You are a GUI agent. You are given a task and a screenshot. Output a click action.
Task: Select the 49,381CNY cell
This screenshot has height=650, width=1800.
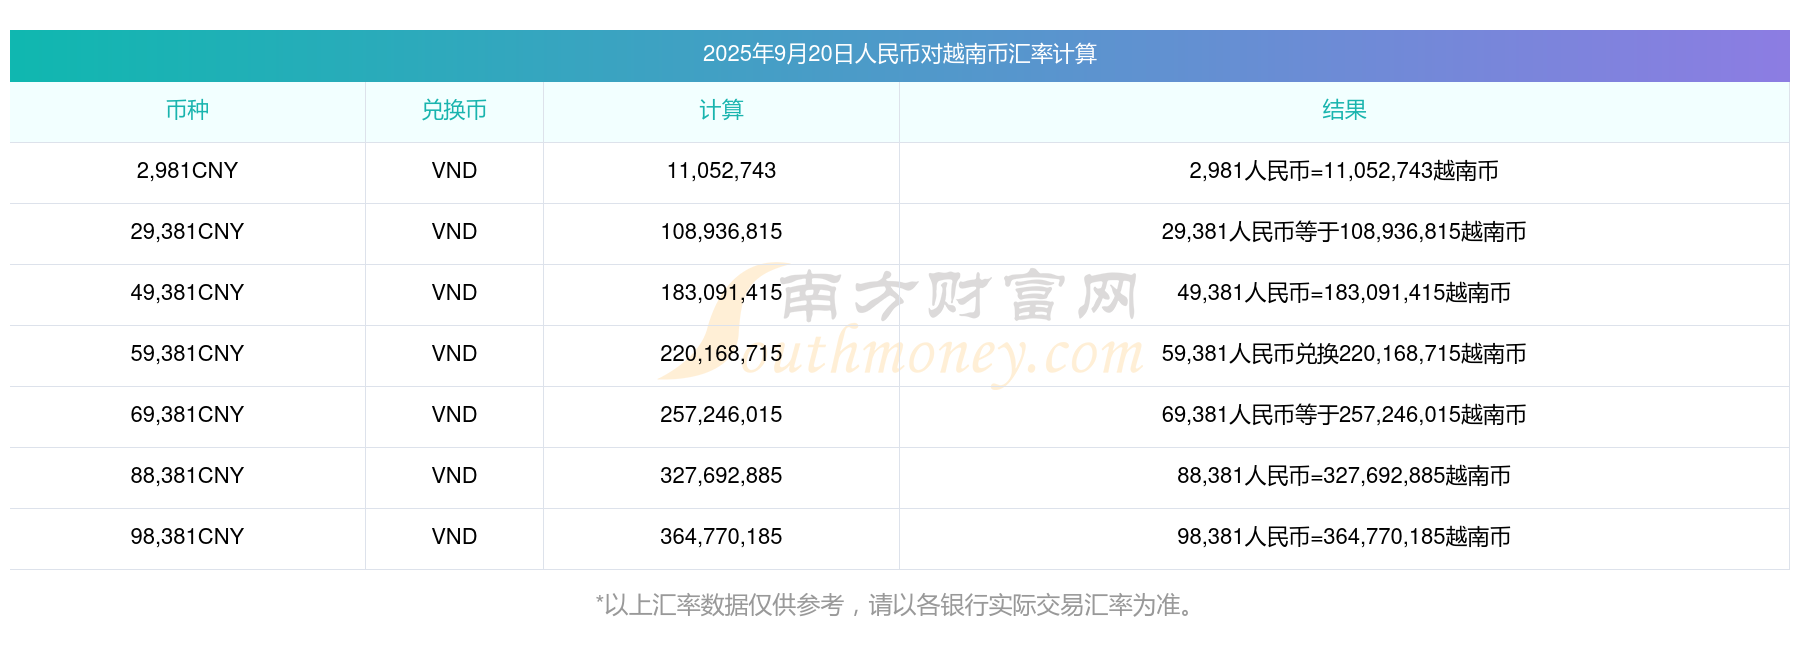[187, 293]
